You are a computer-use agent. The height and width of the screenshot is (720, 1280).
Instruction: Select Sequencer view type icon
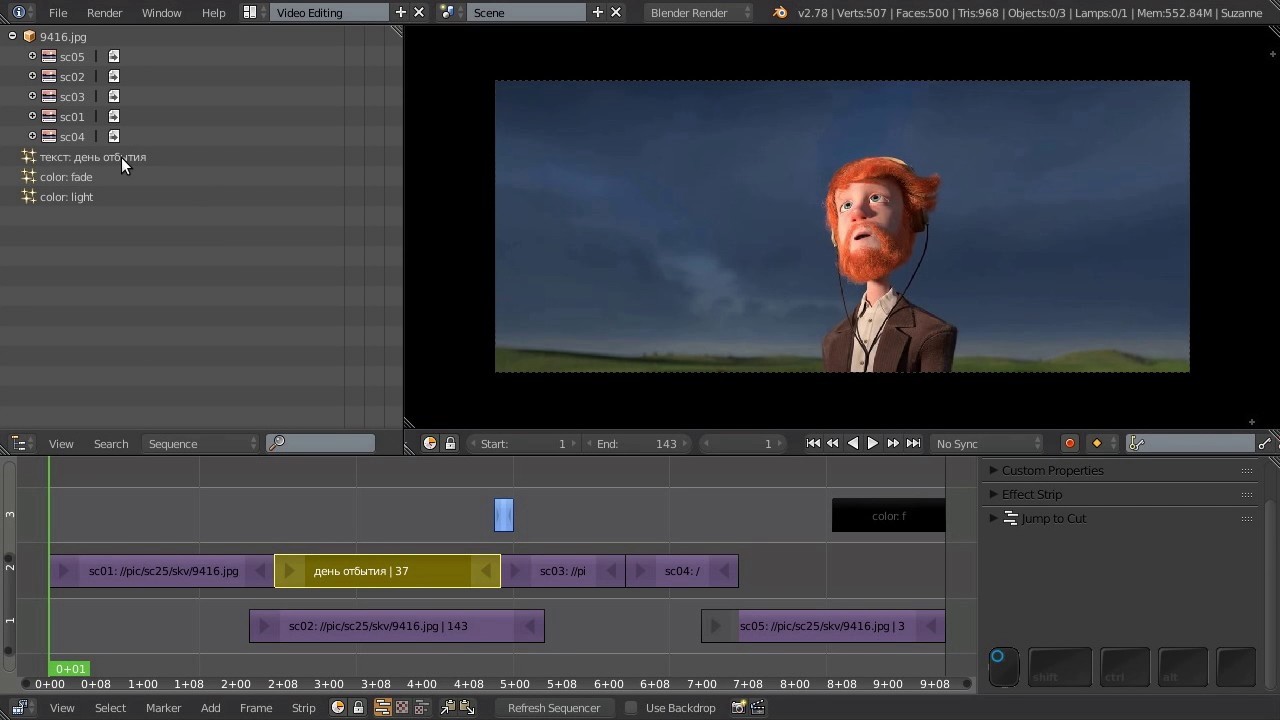[382, 708]
